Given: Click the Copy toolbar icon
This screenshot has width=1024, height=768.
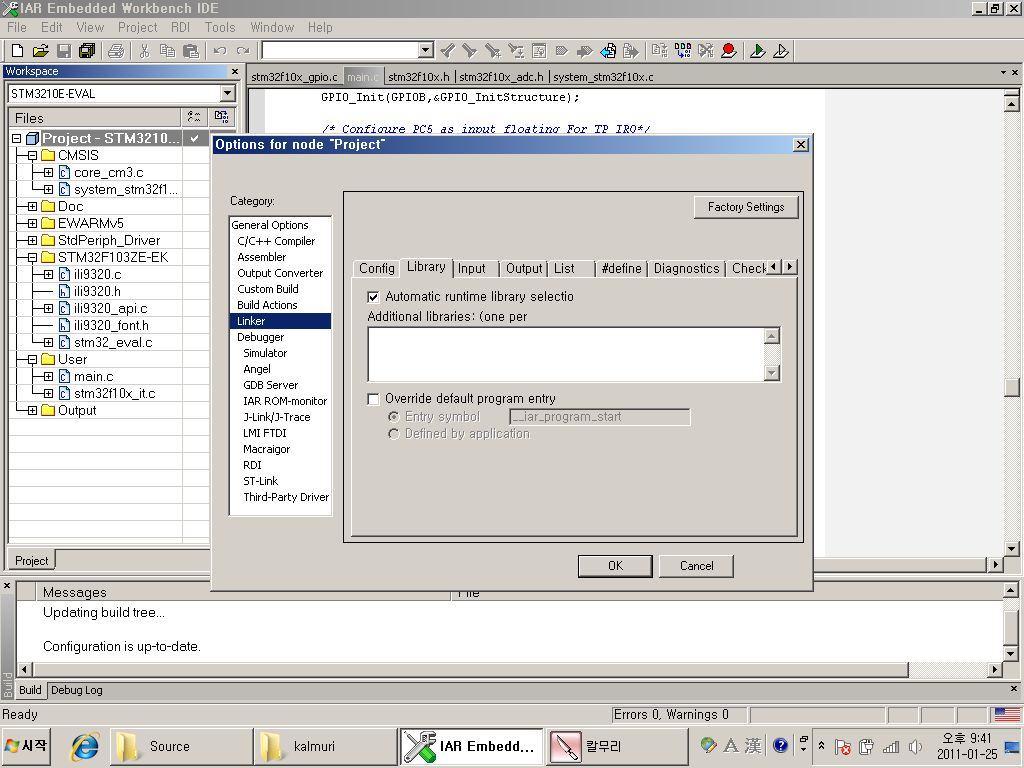Looking at the screenshot, I should (167, 50).
